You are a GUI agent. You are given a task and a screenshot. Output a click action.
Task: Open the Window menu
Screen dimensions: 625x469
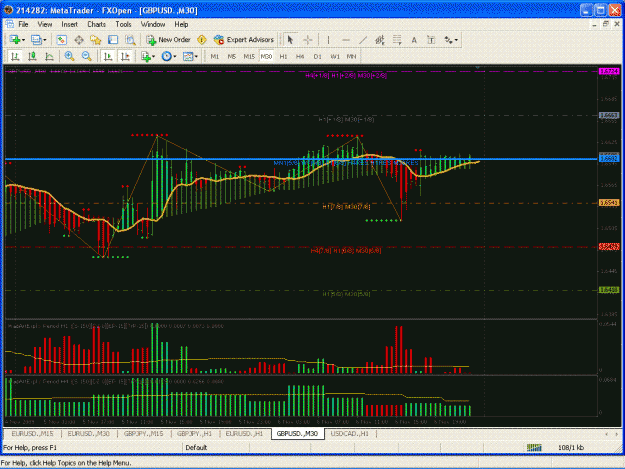(x=153, y=24)
